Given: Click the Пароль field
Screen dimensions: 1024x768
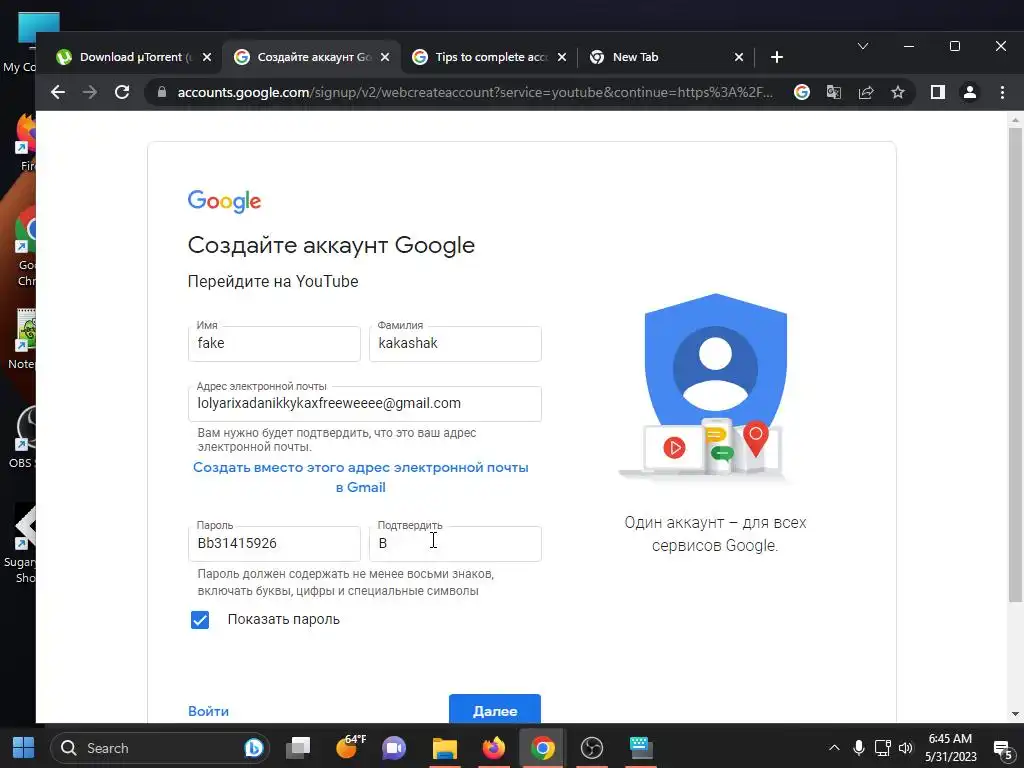Looking at the screenshot, I should 274,543.
